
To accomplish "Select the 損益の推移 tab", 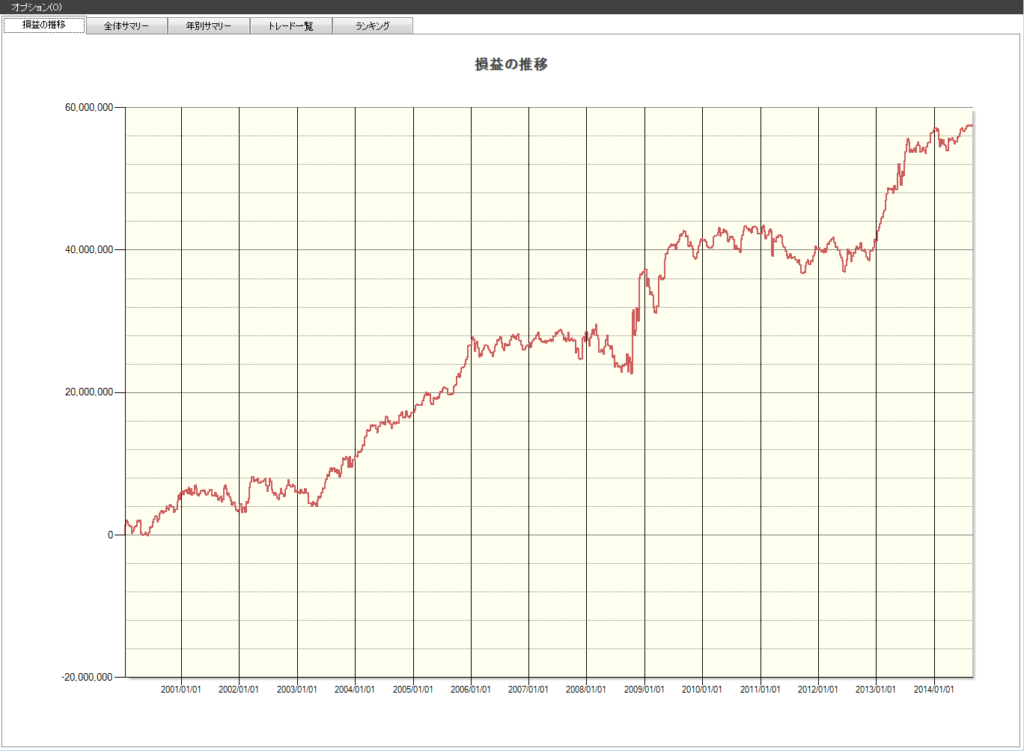I will click(44, 25).
